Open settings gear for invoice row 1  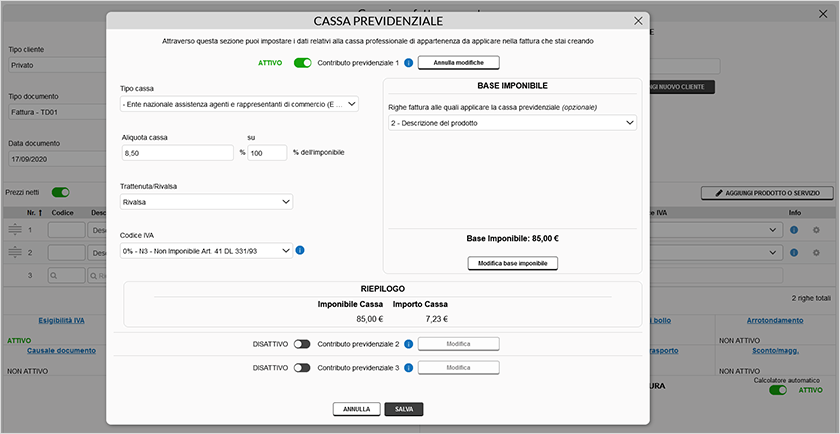[816, 230]
